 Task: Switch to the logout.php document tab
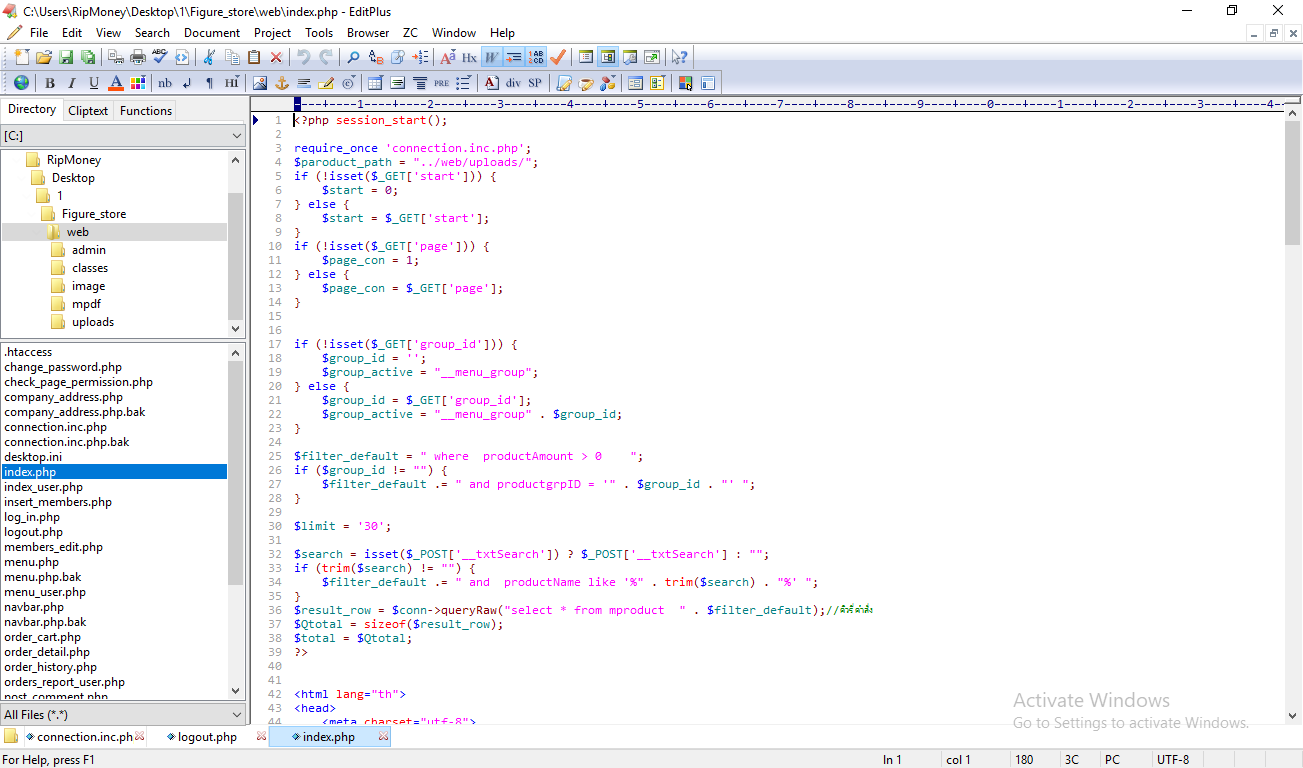(207, 737)
